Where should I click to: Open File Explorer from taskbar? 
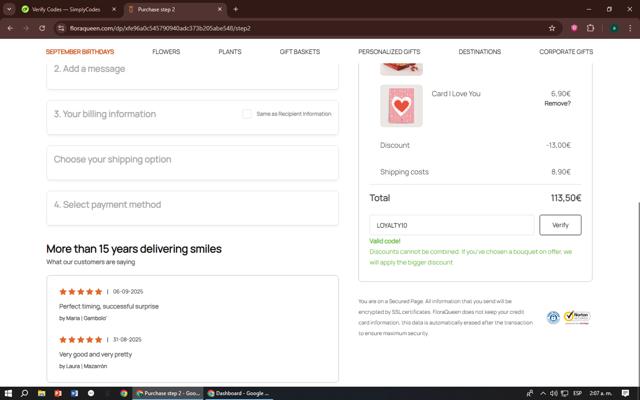pyautogui.click(x=41, y=393)
